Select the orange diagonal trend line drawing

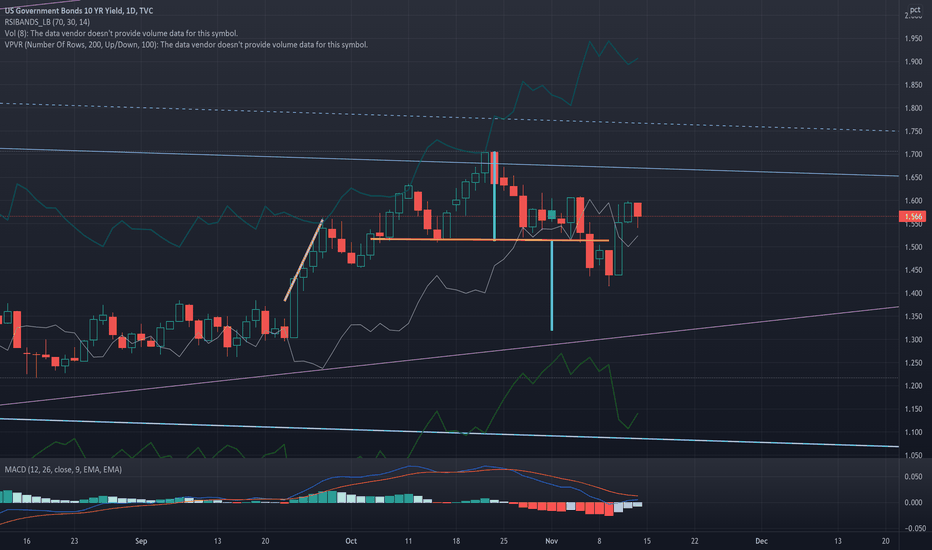[x=304, y=260]
